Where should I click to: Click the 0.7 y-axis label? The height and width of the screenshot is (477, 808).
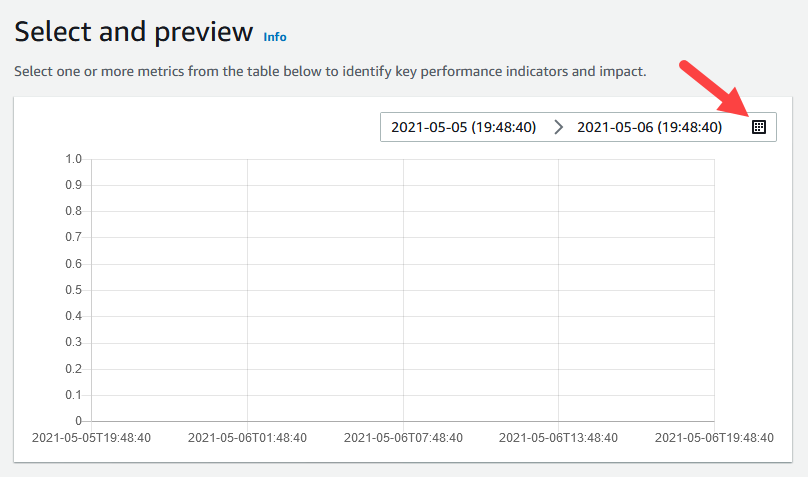(x=74, y=237)
